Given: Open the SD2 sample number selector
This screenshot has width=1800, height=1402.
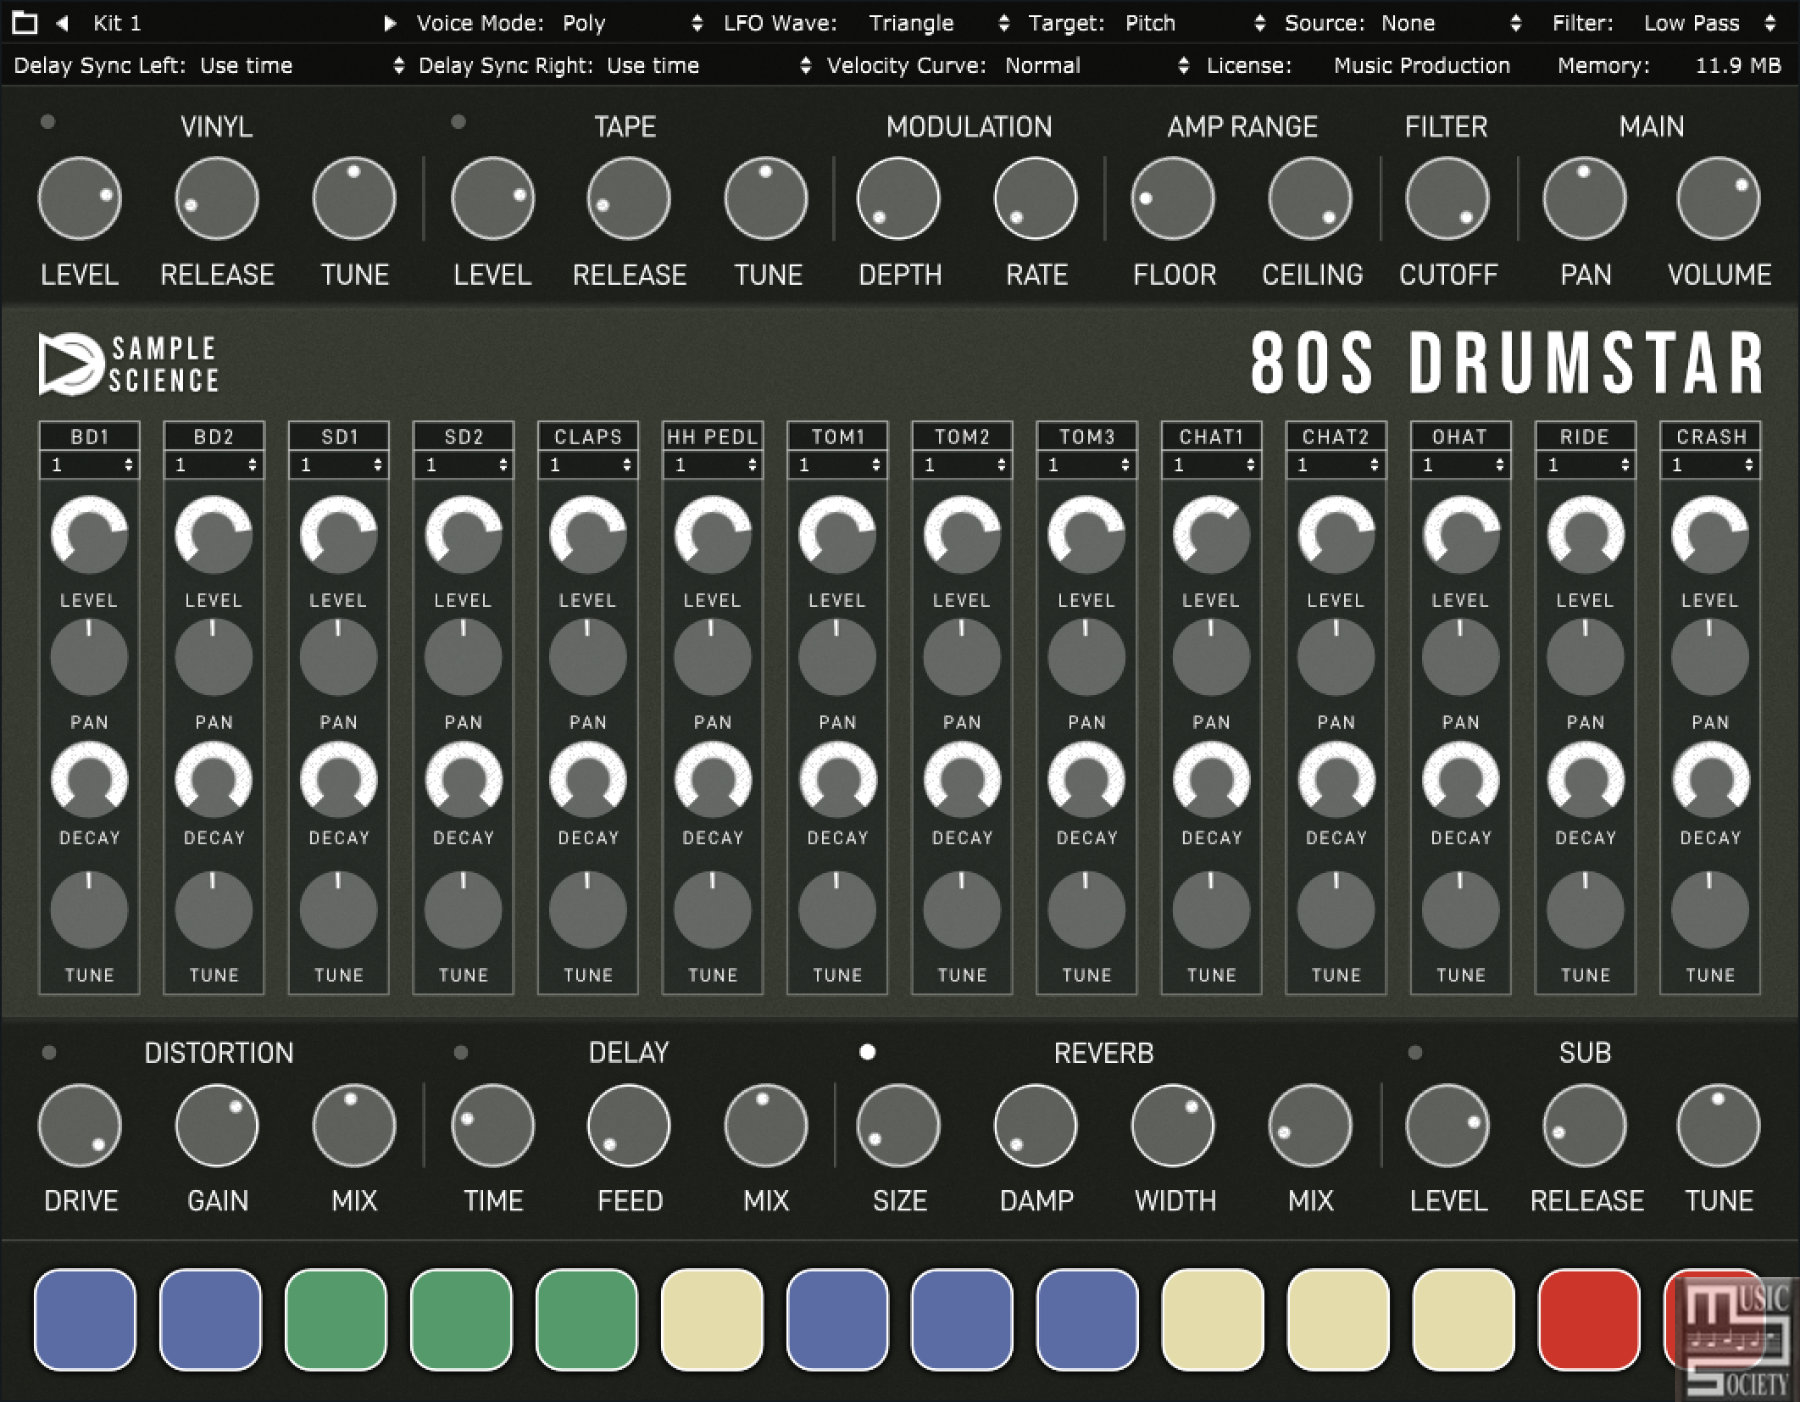Looking at the screenshot, I should click(x=464, y=464).
